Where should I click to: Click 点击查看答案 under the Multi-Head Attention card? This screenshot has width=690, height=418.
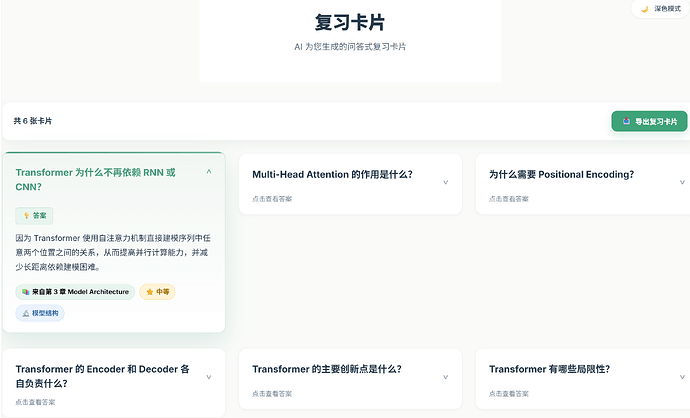272,199
